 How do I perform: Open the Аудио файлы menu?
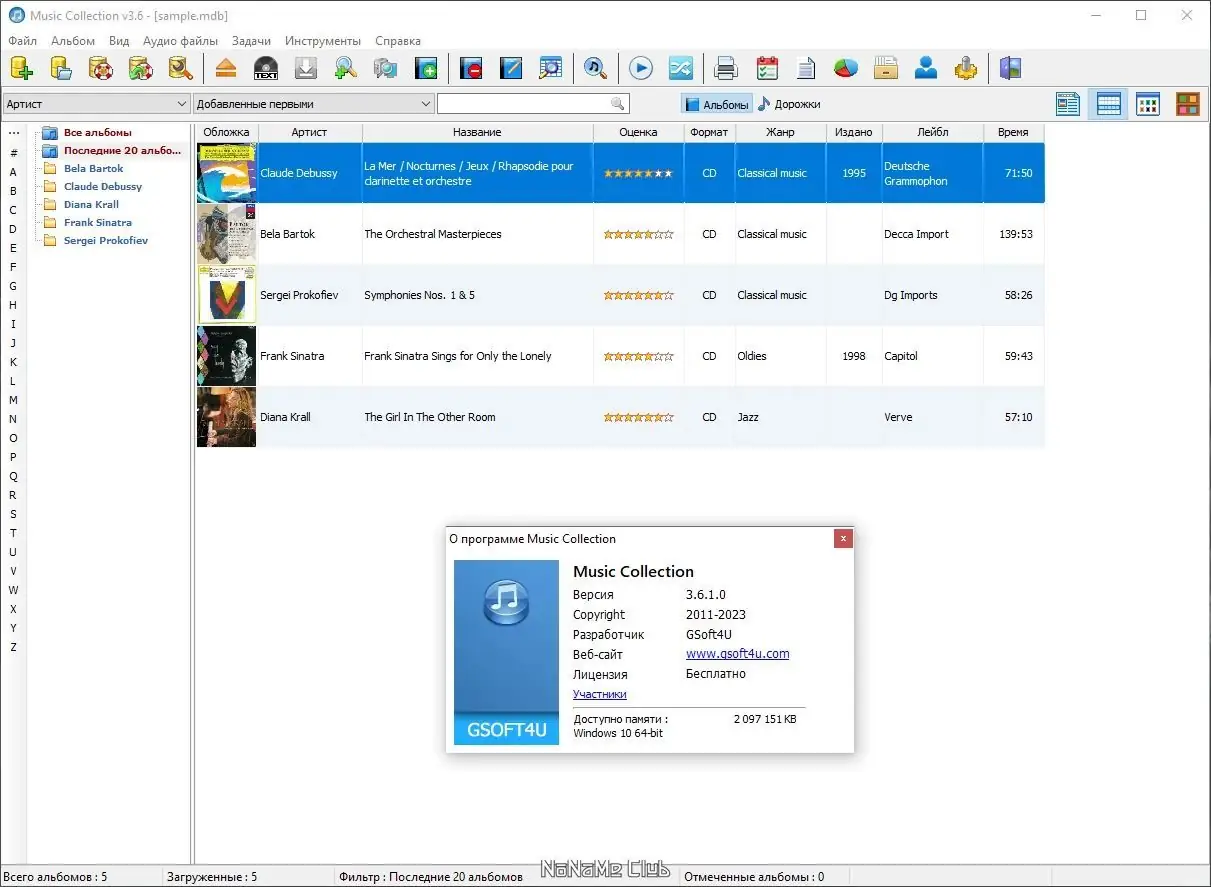click(x=180, y=41)
